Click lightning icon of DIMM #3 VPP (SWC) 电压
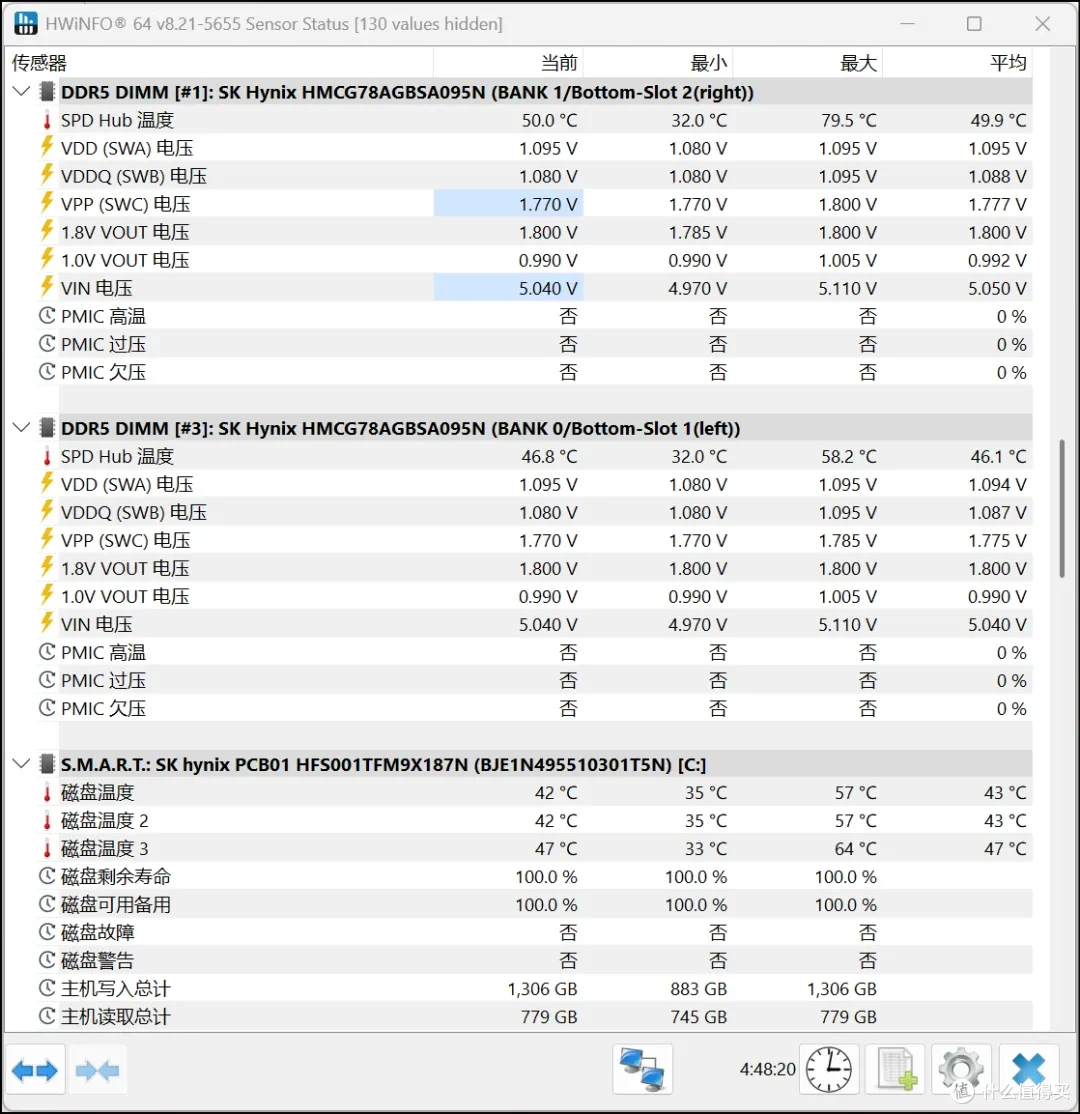 47,539
